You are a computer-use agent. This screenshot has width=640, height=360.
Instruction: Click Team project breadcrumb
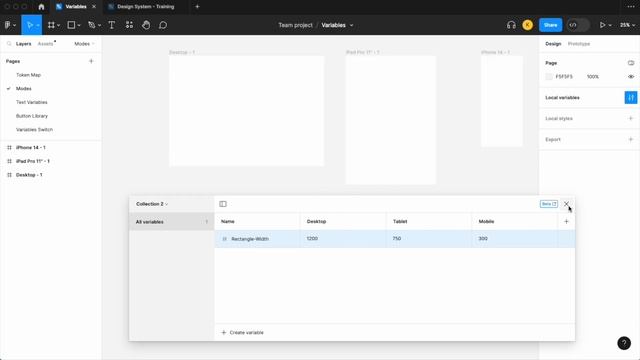click(295, 25)
